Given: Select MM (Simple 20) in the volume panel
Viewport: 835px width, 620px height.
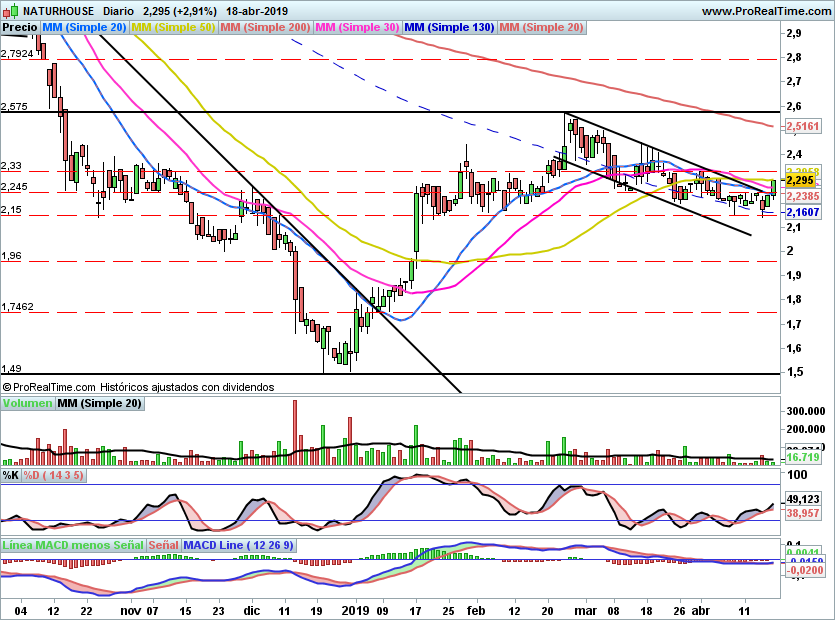Looking at the screenshot, I should click(x=99, y=404).
